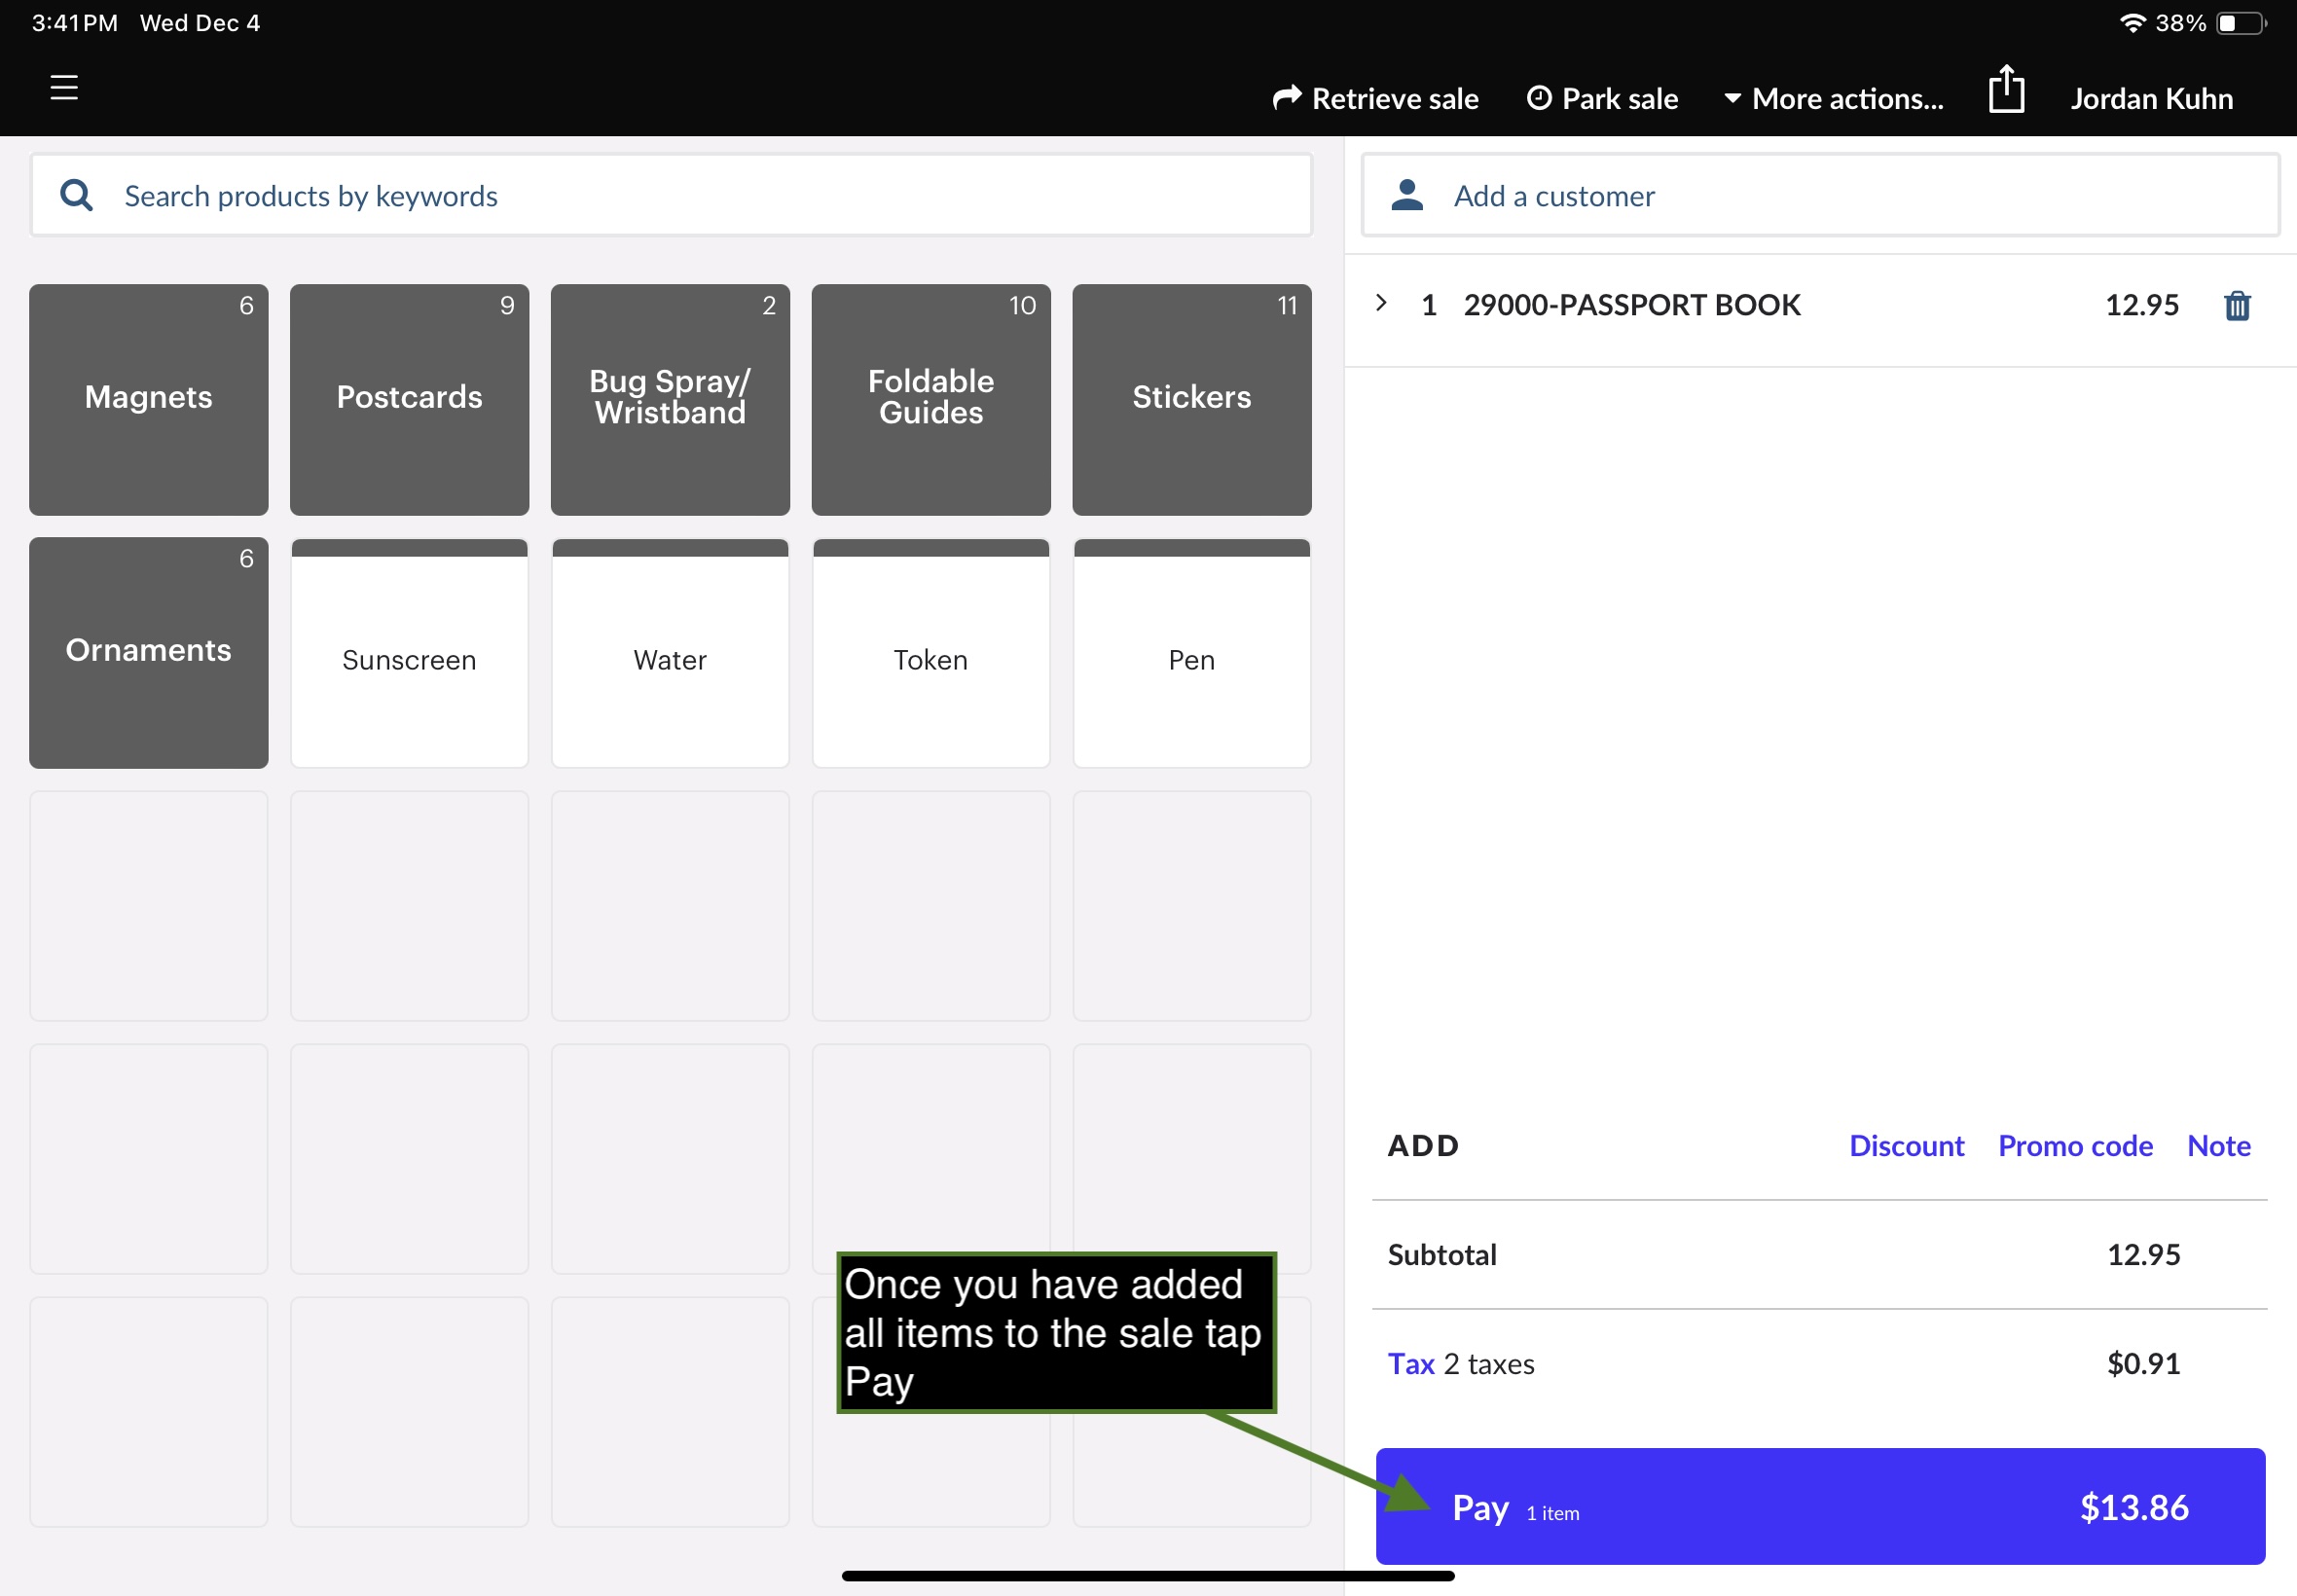Viewport: 2297px width, 1596px height.
Task: Open the hamburger menu
Action: click(x=64, y=88)
